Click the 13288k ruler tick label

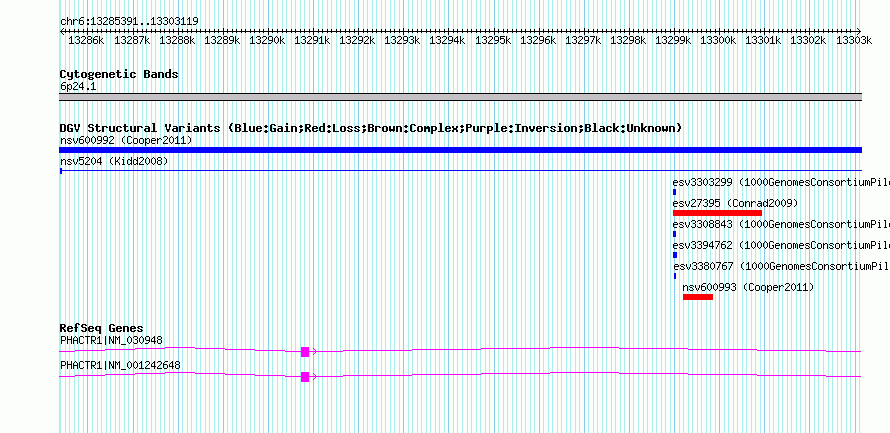(177, 41)
